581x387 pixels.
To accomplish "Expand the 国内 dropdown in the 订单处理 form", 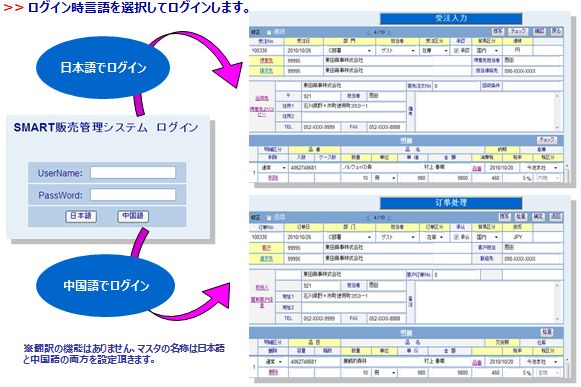I will click(x=487, y=237).
